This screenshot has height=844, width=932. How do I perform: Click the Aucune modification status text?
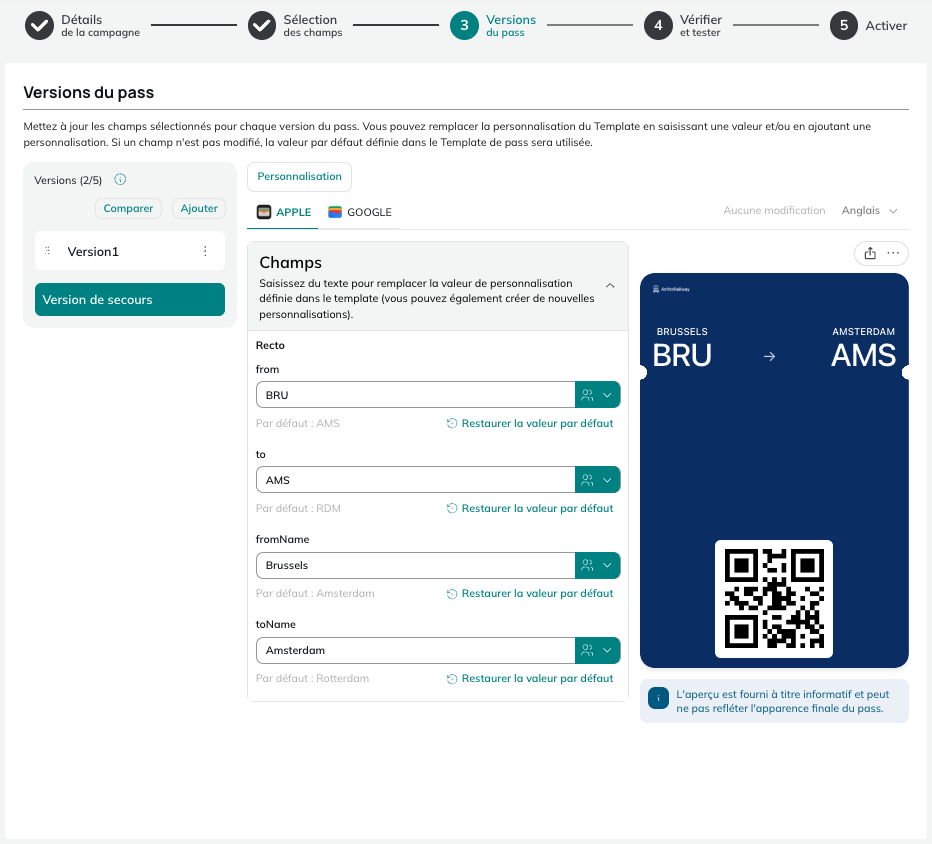pos(774,210)
